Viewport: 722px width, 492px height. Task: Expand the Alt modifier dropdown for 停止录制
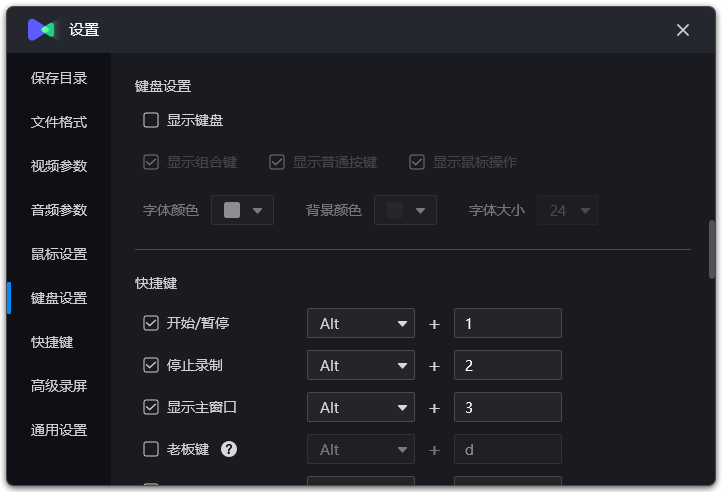point(360,366)
